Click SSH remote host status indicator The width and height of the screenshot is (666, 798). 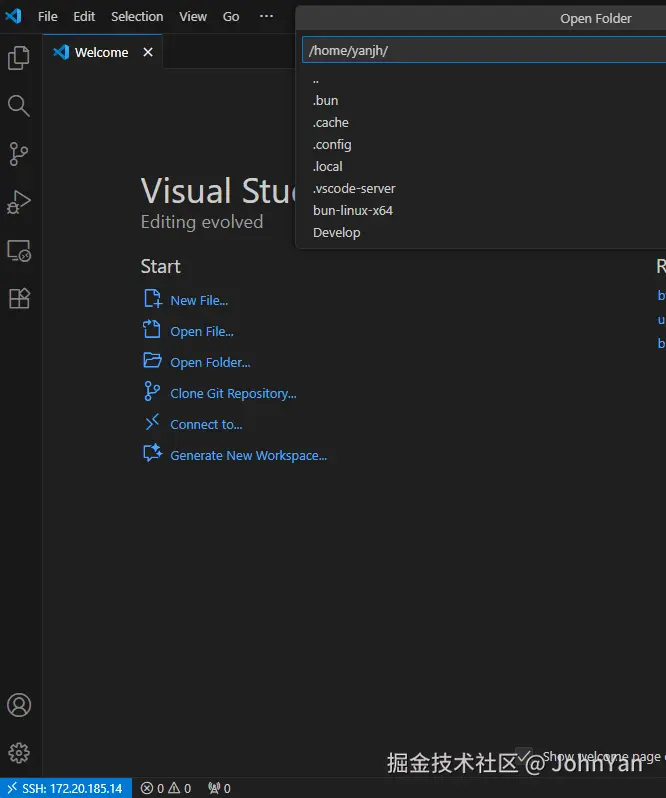66,788
